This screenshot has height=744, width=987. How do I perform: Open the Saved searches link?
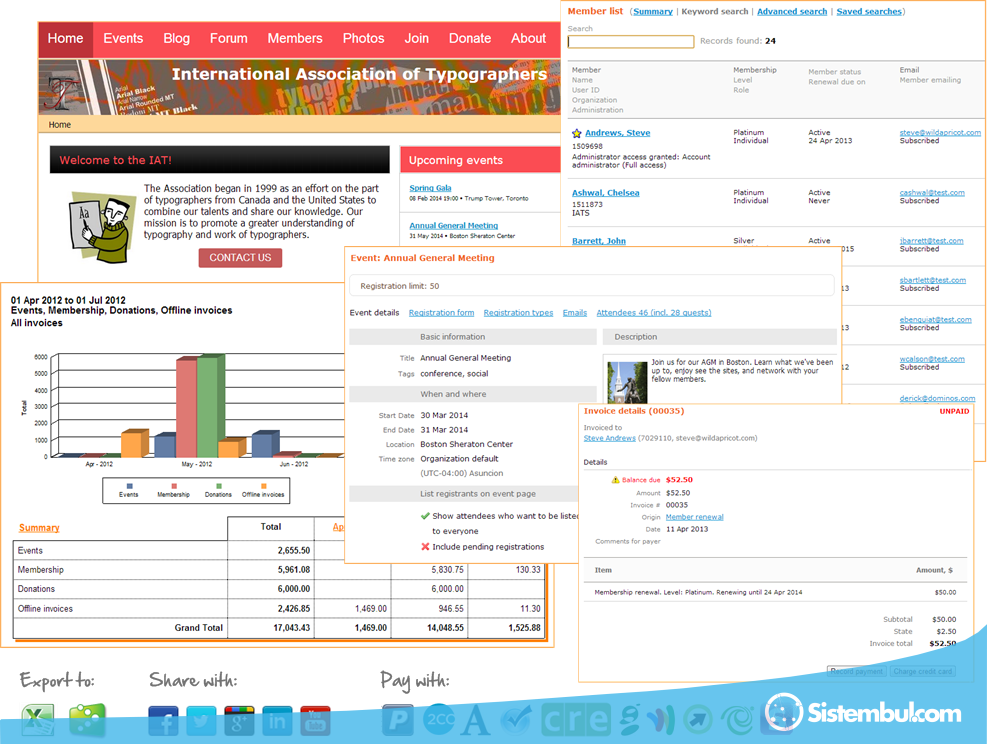(869, 12)
